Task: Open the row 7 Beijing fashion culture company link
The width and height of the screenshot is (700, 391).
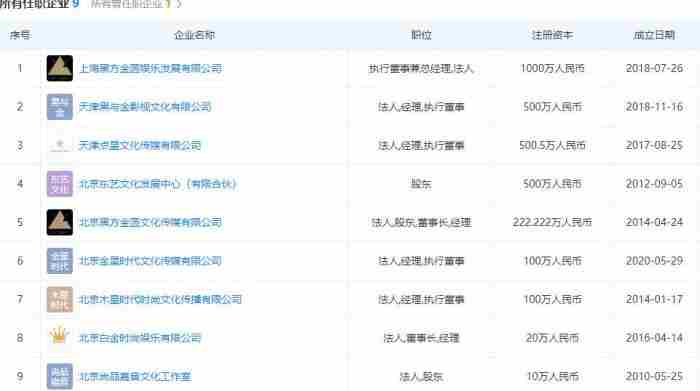Action: (161, 299)
